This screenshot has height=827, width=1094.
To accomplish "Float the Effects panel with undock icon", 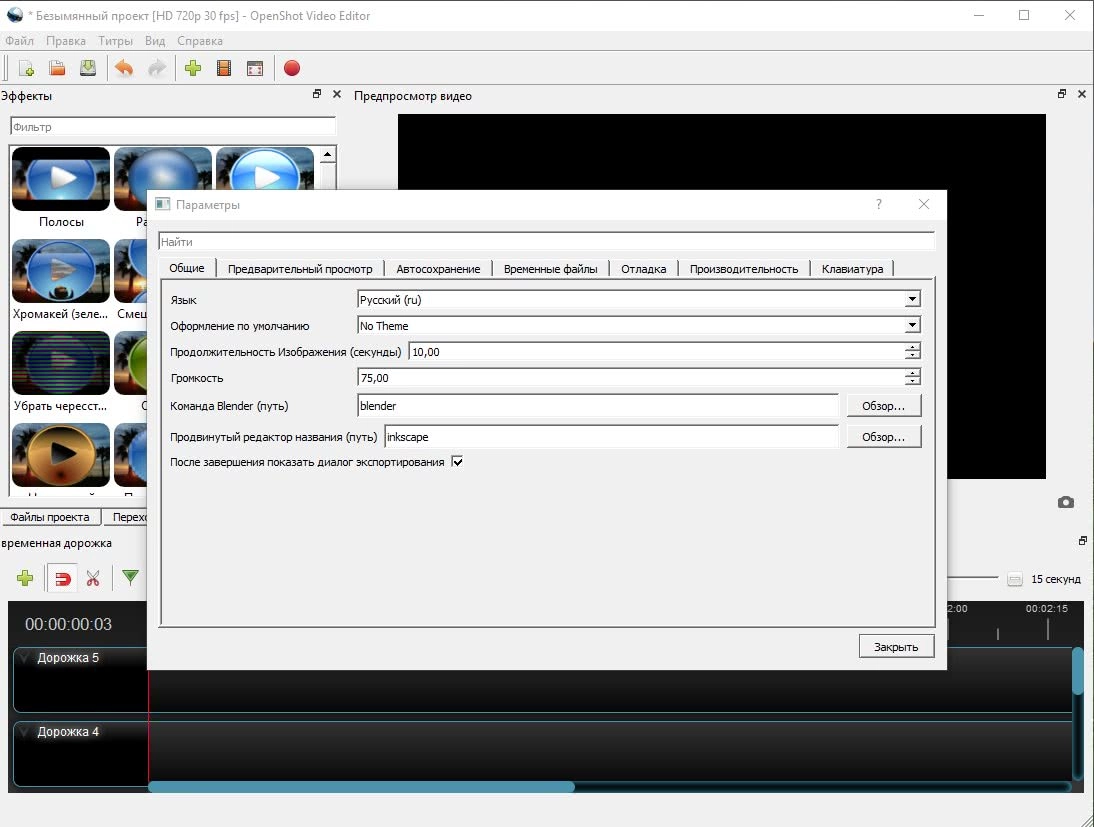I will click(317, 94).
